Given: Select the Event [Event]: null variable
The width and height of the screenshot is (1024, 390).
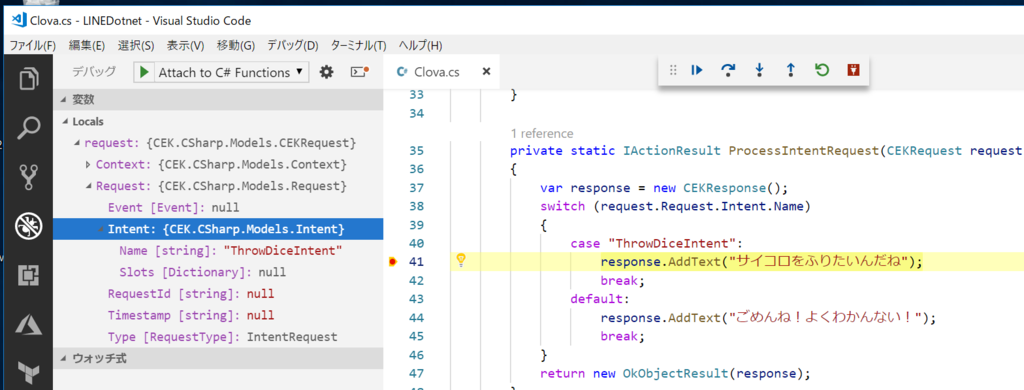Looking at the screenshot, I should (x=218, y=208).
